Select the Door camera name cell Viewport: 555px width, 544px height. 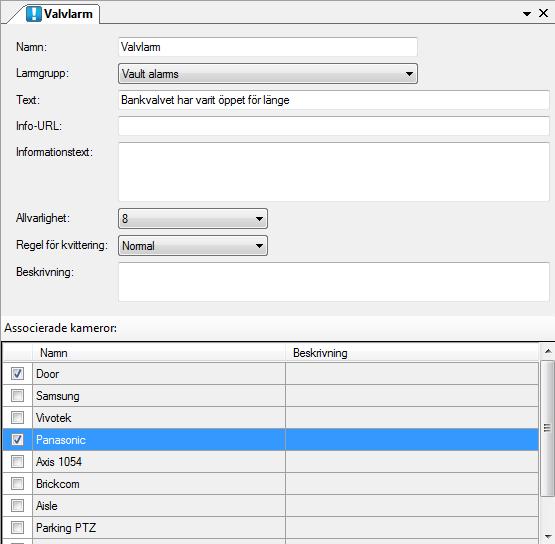(159, 374)
